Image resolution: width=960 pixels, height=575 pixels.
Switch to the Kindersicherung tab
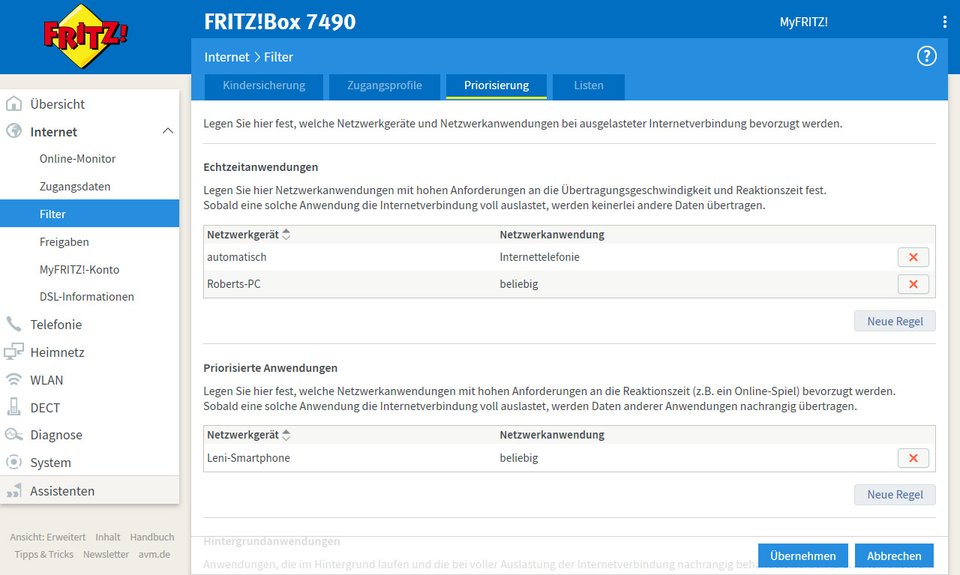click(264, 86)
